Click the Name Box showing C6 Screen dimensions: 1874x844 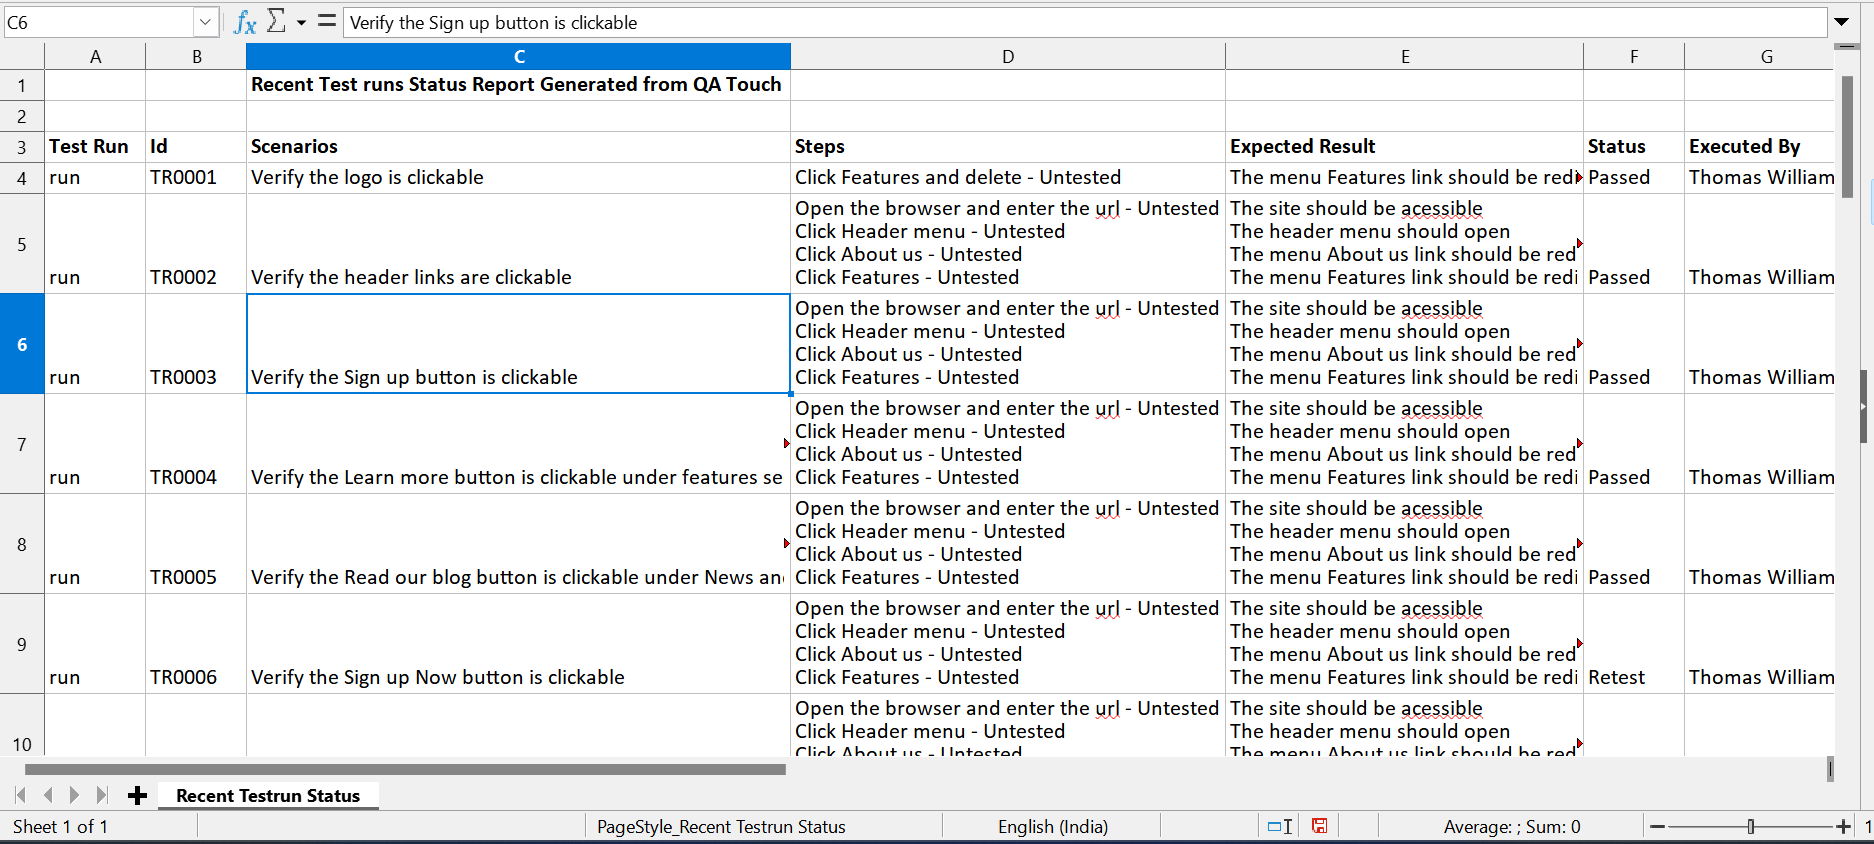98,22
